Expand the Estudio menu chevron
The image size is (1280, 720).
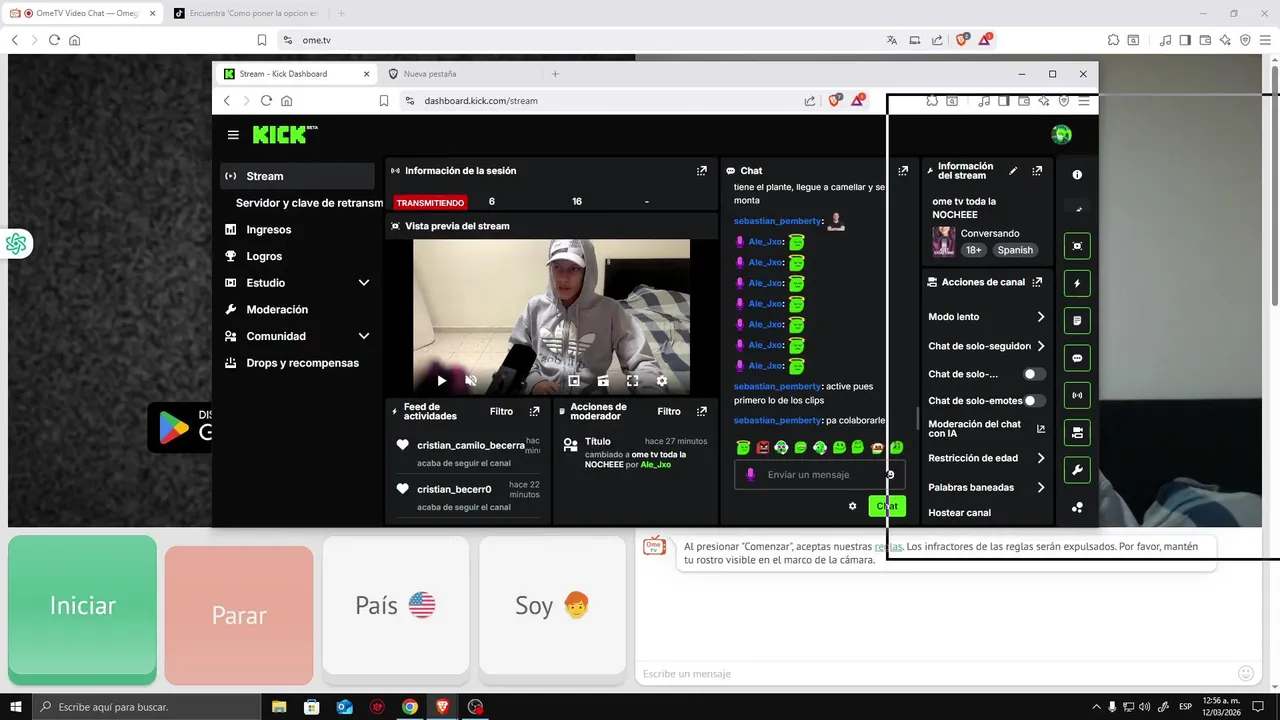pyautogui.click(x=364, y=283)
